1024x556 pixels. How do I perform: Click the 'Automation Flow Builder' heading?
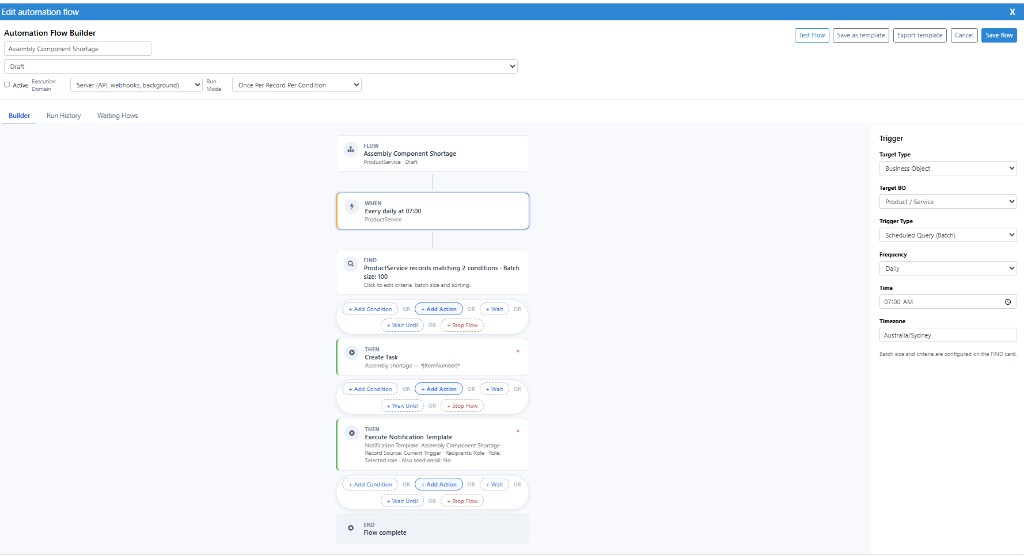[50, 33]
